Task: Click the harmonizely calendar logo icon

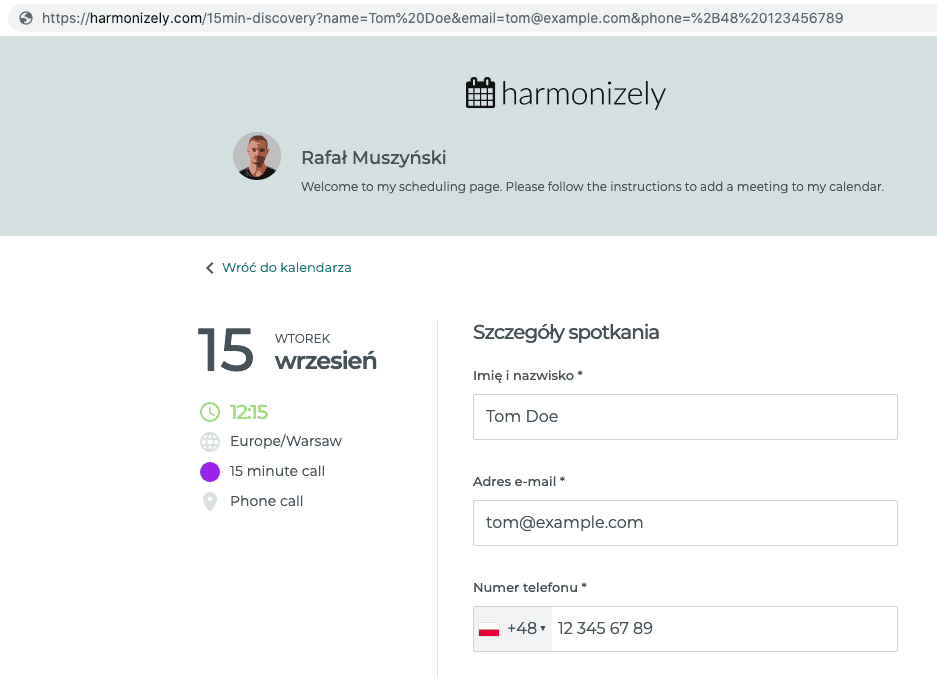Action: pyautogui.click(x=481, y=94)
